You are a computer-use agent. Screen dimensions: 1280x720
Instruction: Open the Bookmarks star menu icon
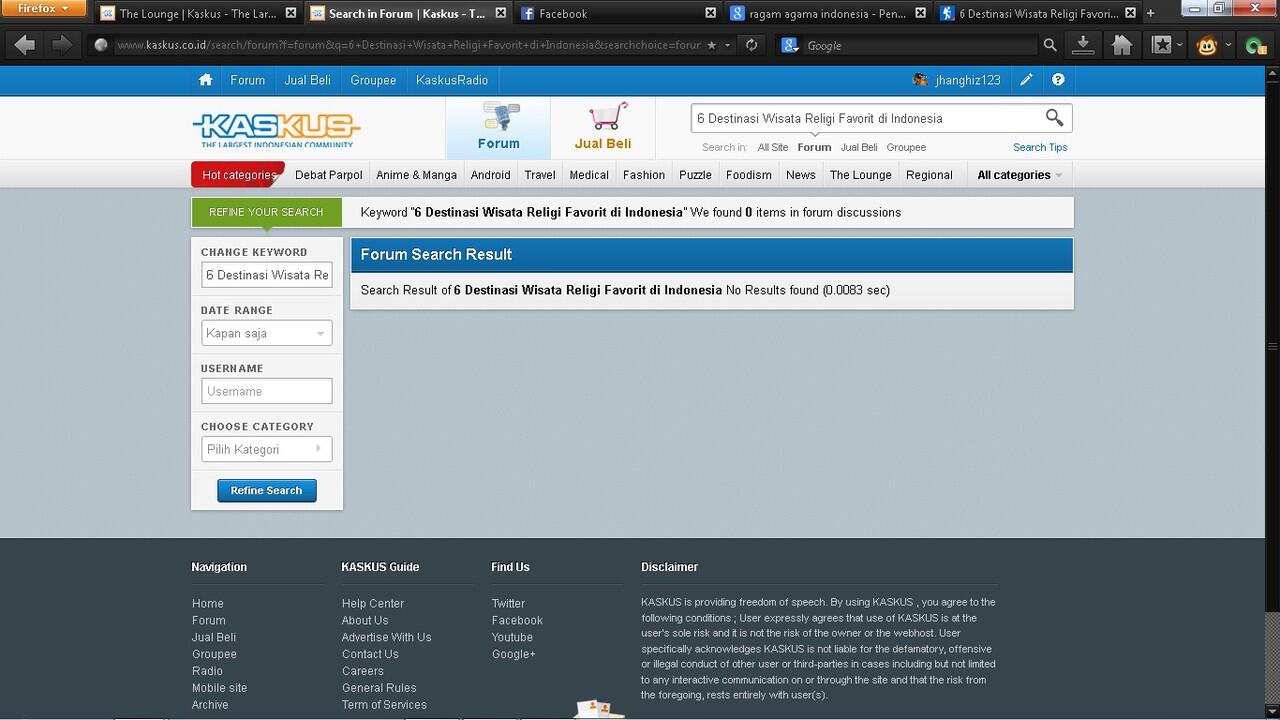[1162, 45]
